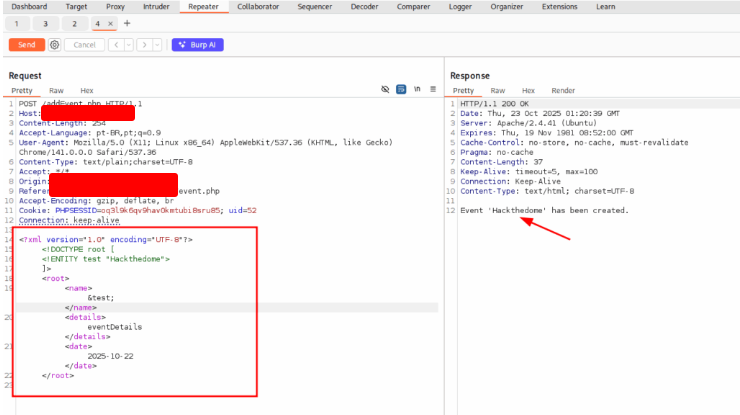
Task: Open the Repeater send settings gear
Action: pos(54,45)
